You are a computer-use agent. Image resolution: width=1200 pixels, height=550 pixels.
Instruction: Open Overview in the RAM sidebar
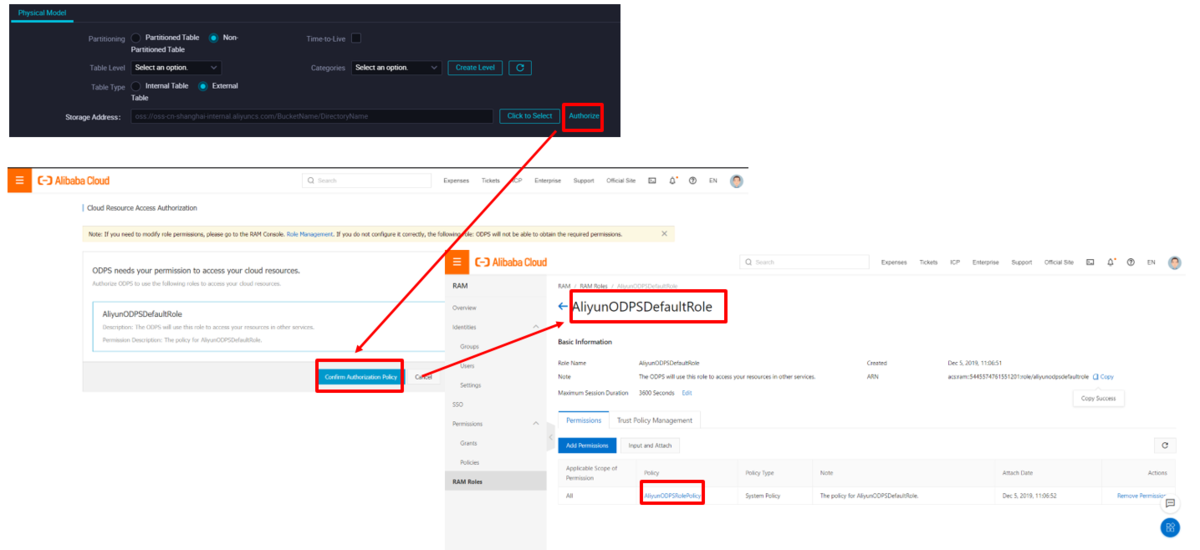pos(464,308)
